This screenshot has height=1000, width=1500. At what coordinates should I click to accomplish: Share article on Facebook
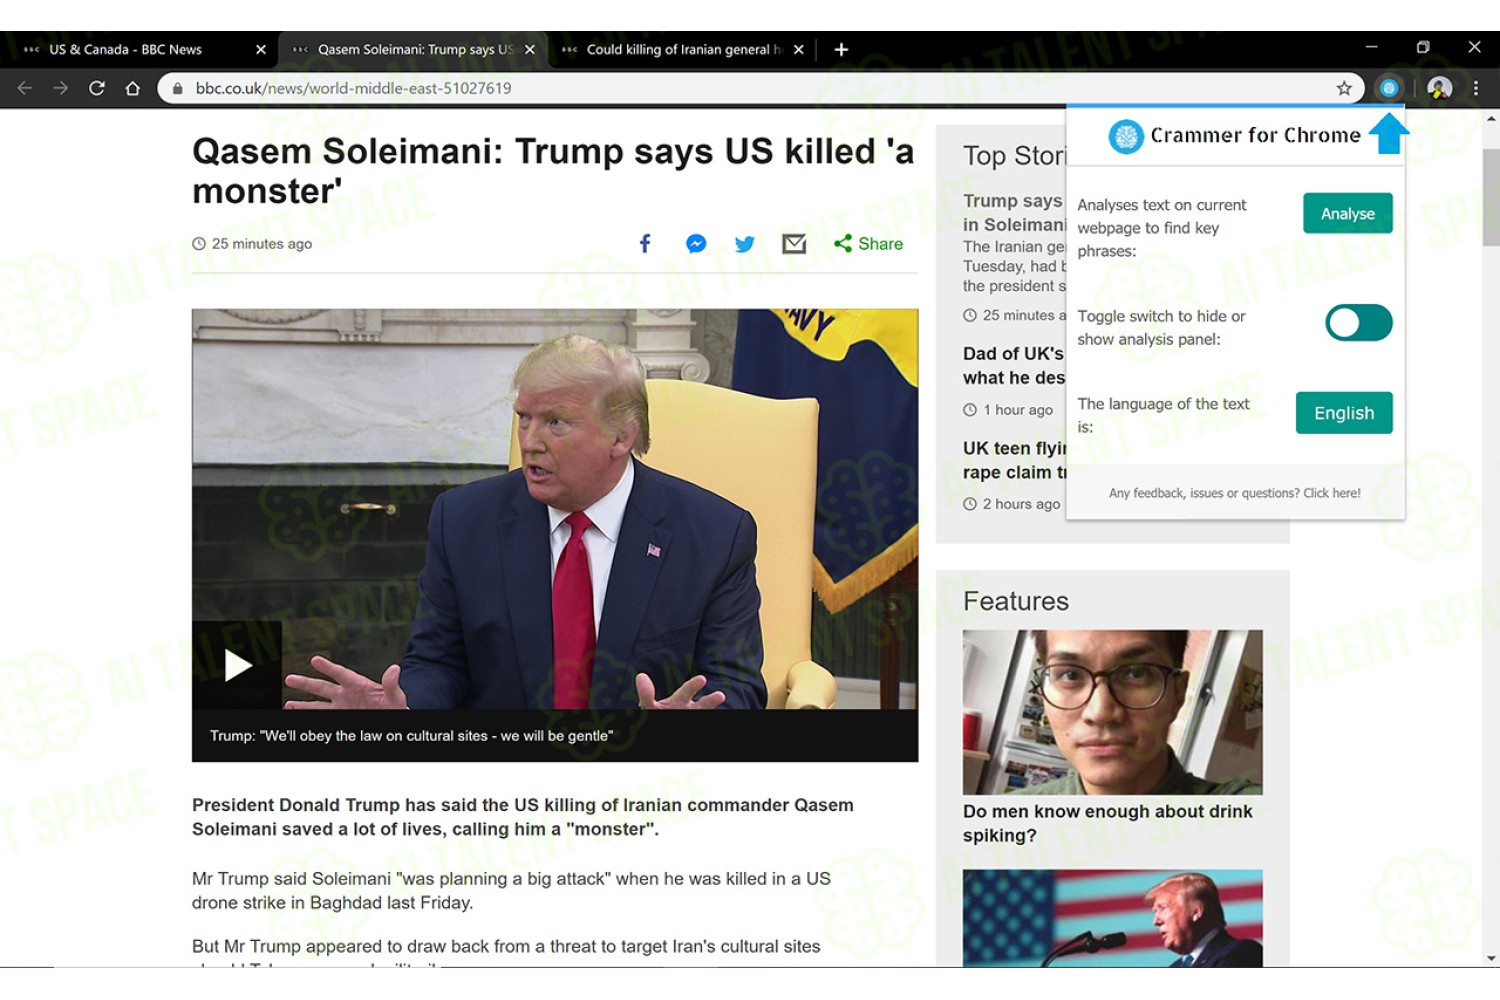[645, 243]
